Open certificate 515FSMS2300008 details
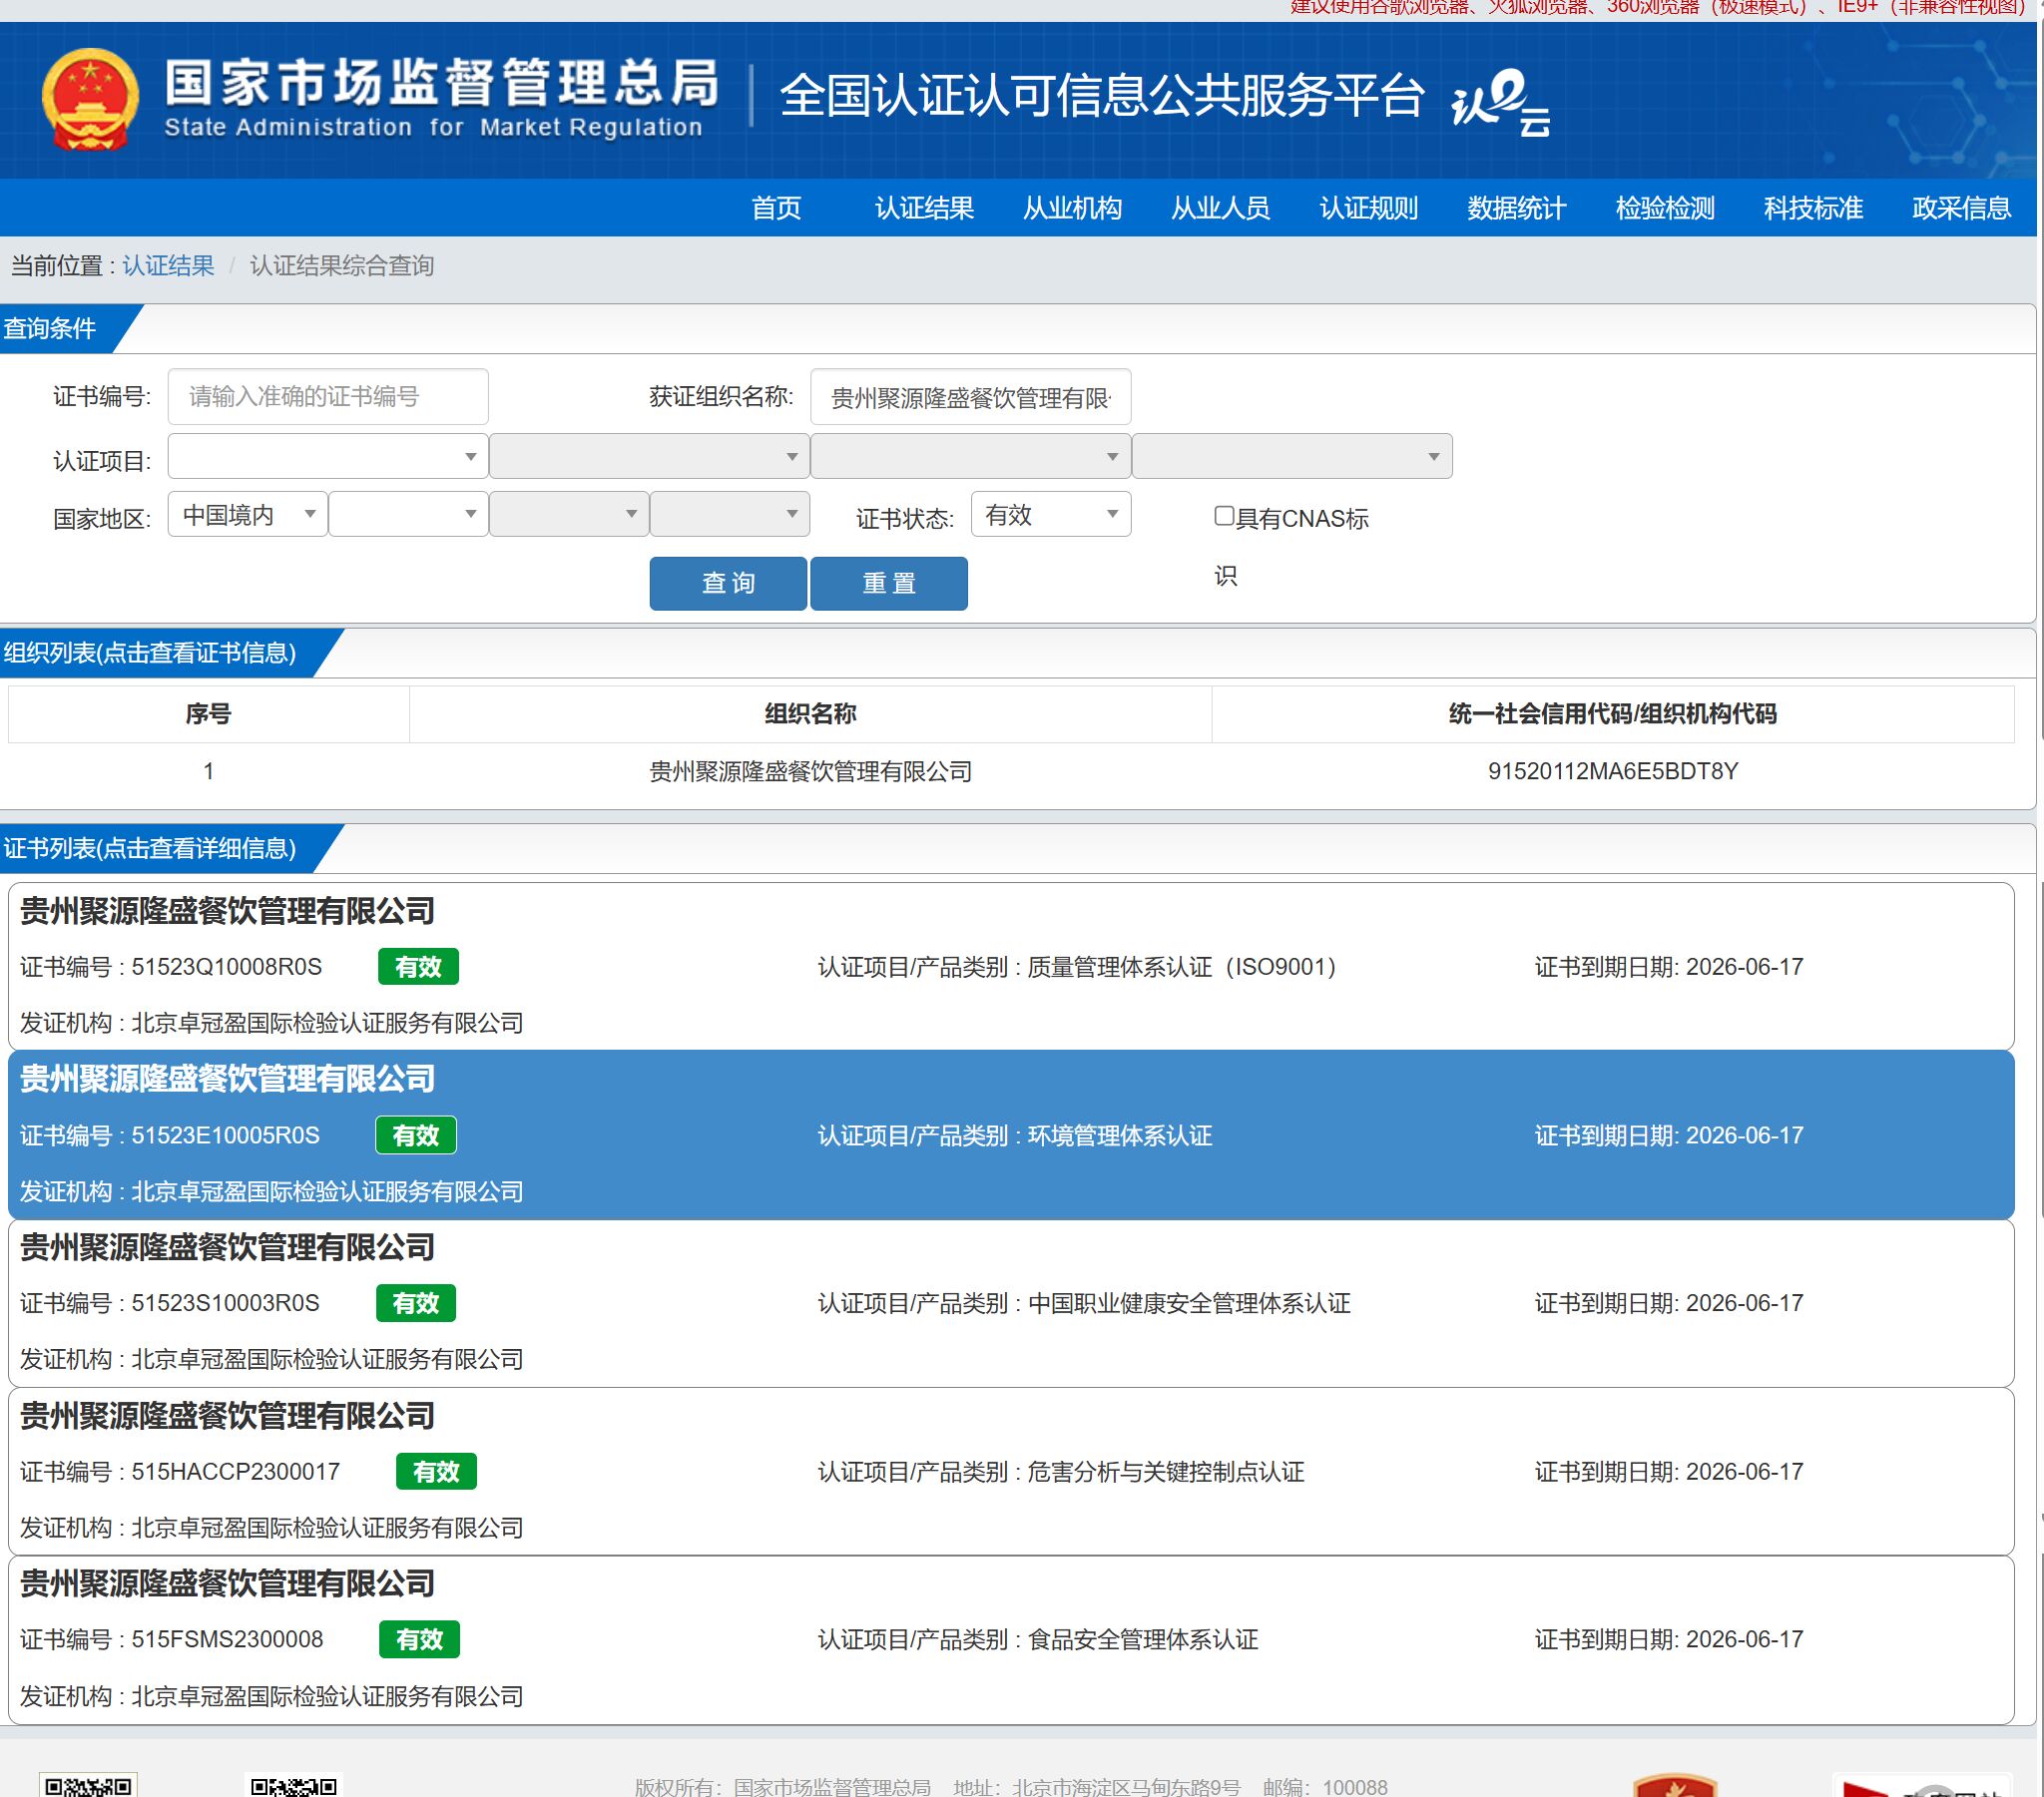2044x1797 pixels. [x=1011, y=1639]
